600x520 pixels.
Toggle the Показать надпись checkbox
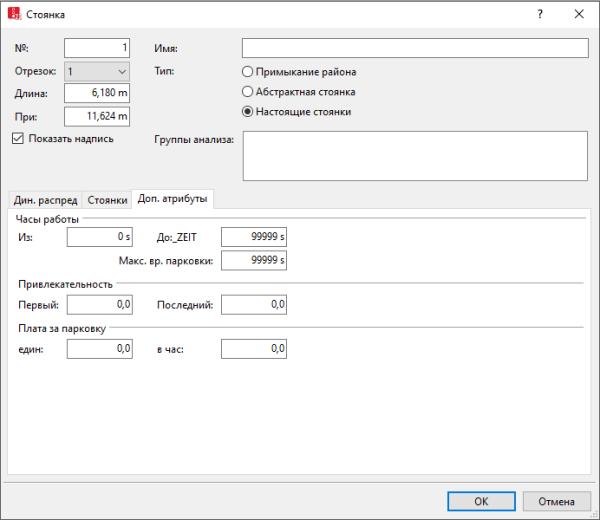click(x=18, y=139)
